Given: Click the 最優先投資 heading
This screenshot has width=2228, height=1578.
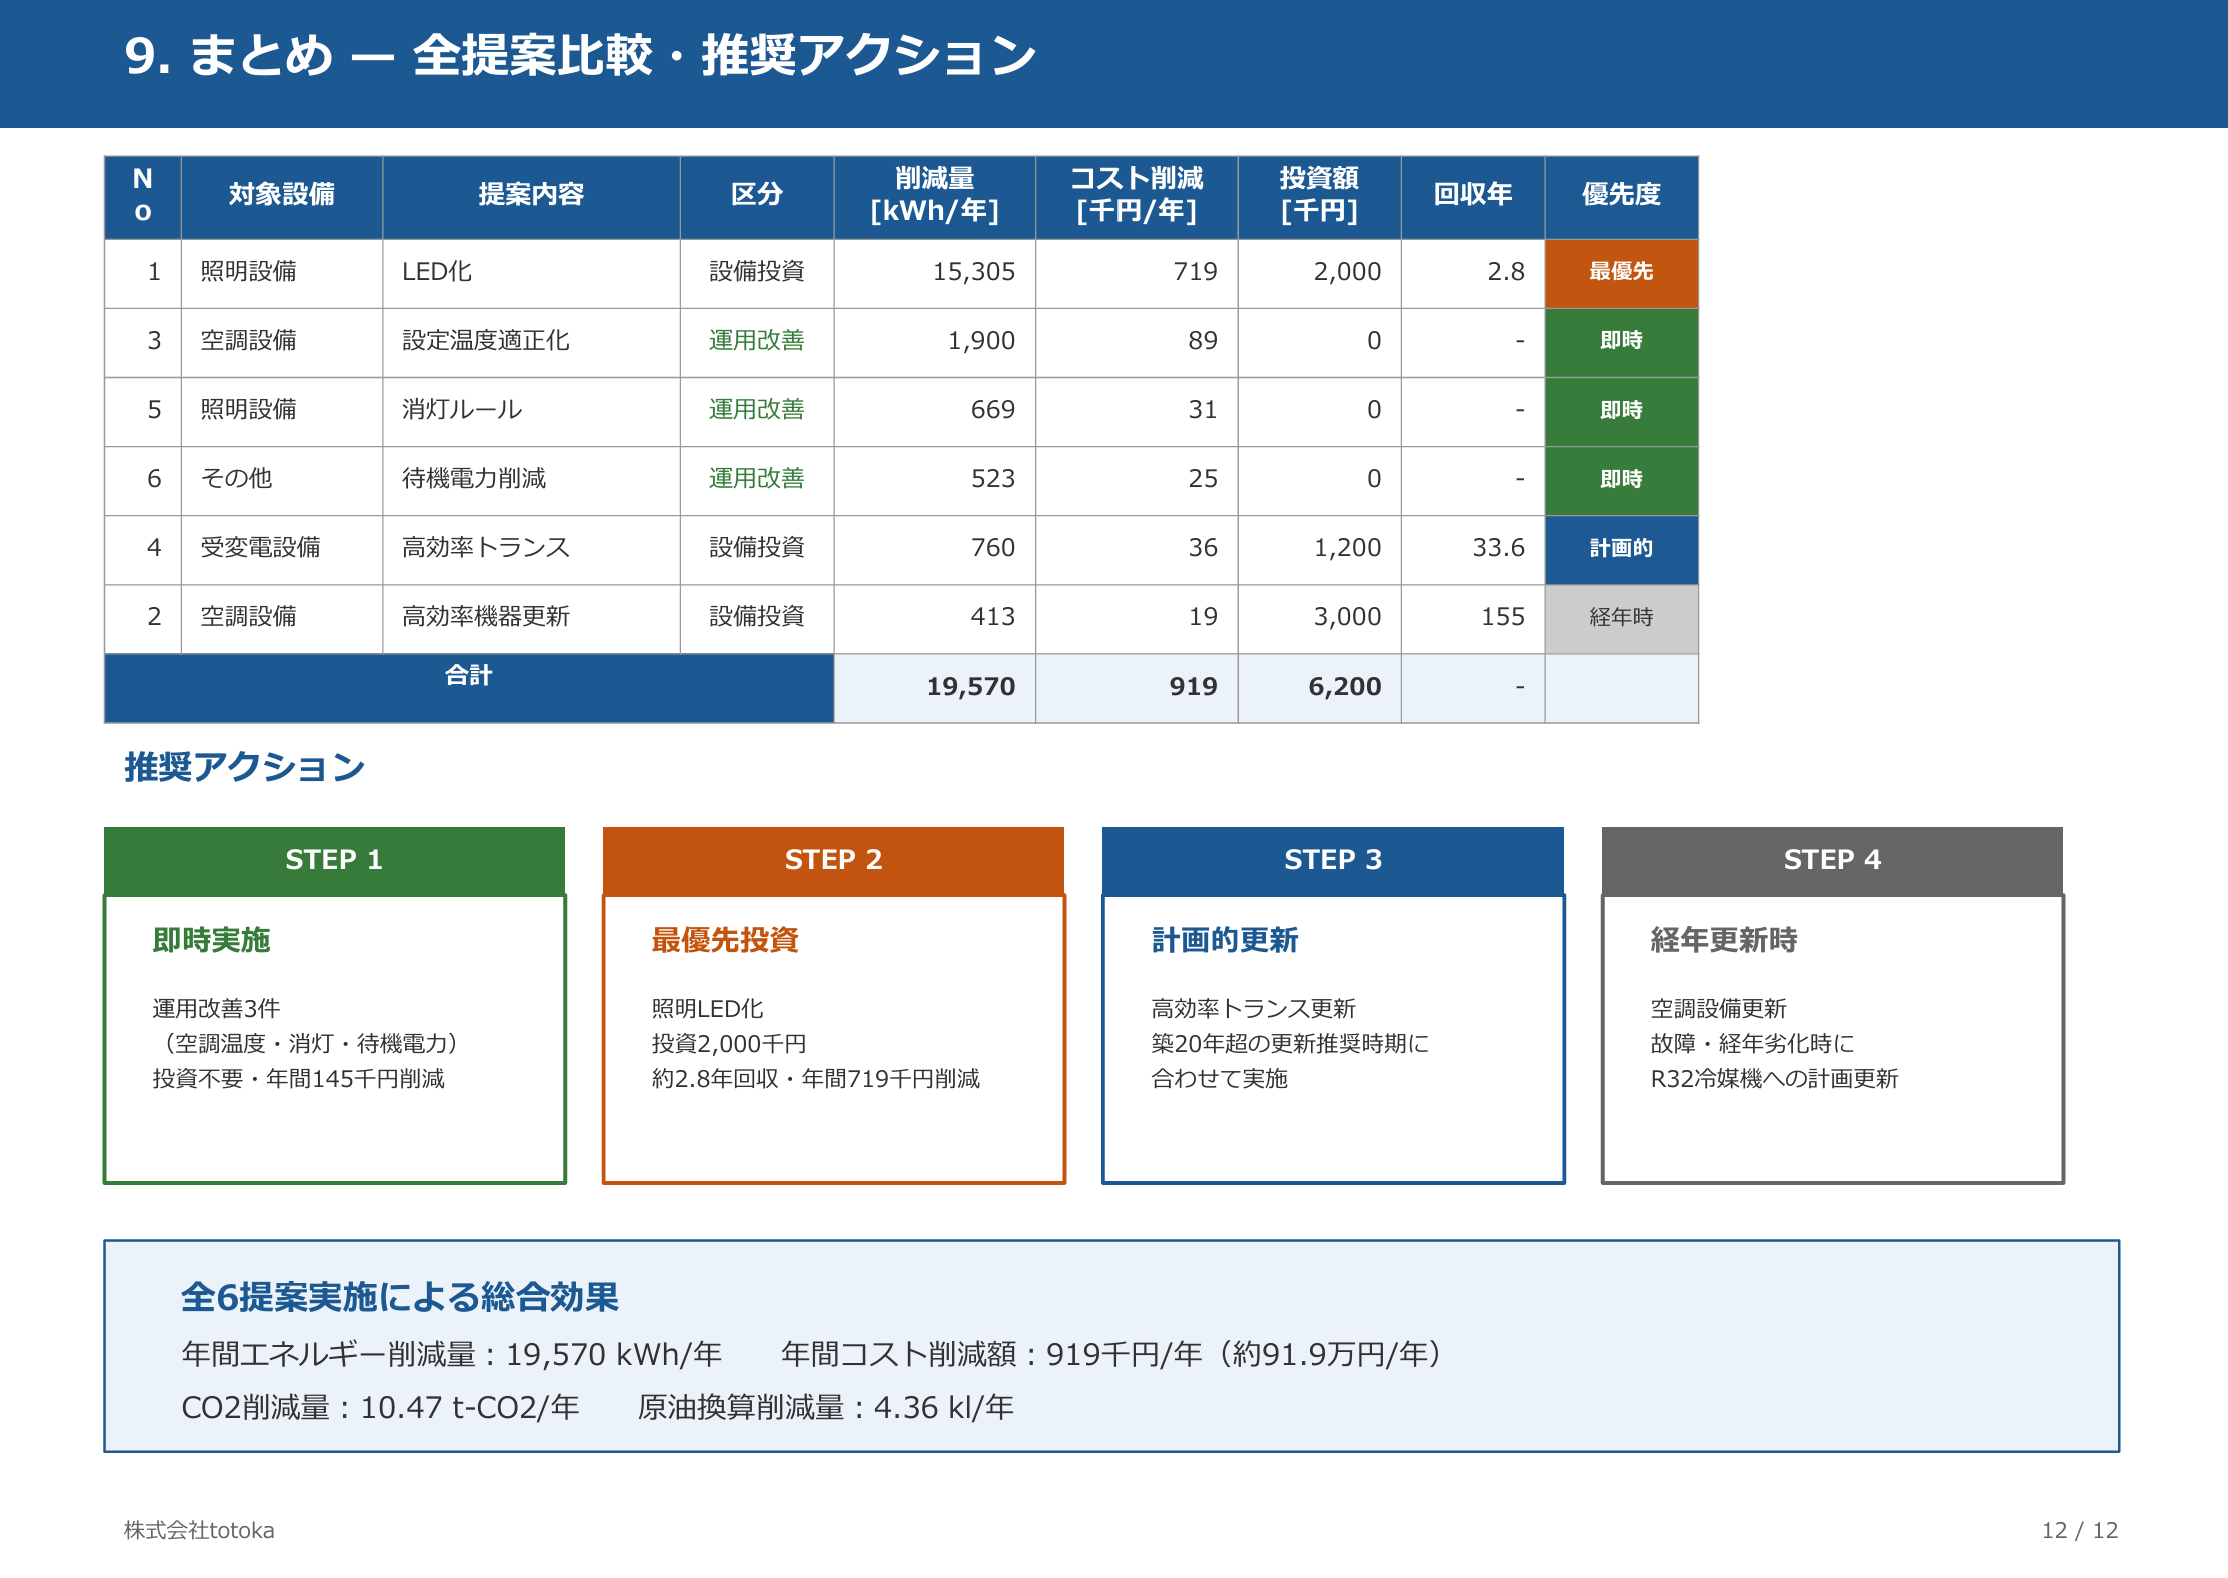Looking at the screenshot, I should [725, 941].
